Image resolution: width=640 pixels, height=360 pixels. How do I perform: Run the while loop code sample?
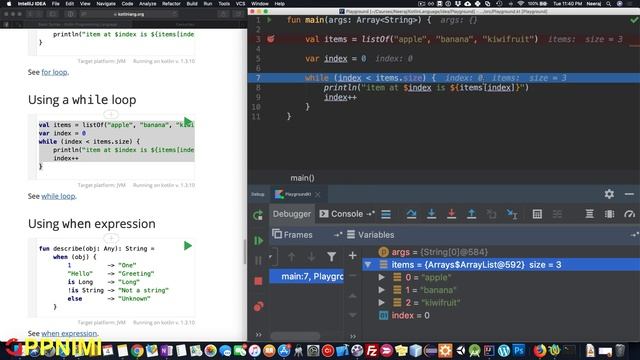pos(188,122)
